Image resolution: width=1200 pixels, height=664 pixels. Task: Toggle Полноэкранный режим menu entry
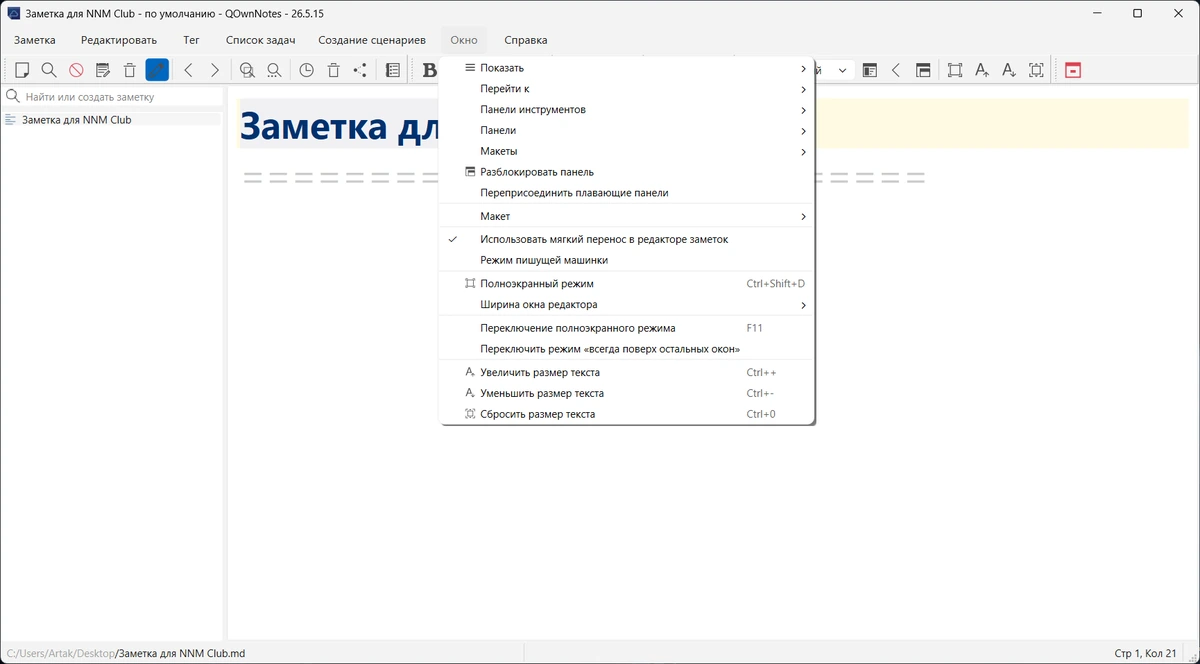pos(627,284)
